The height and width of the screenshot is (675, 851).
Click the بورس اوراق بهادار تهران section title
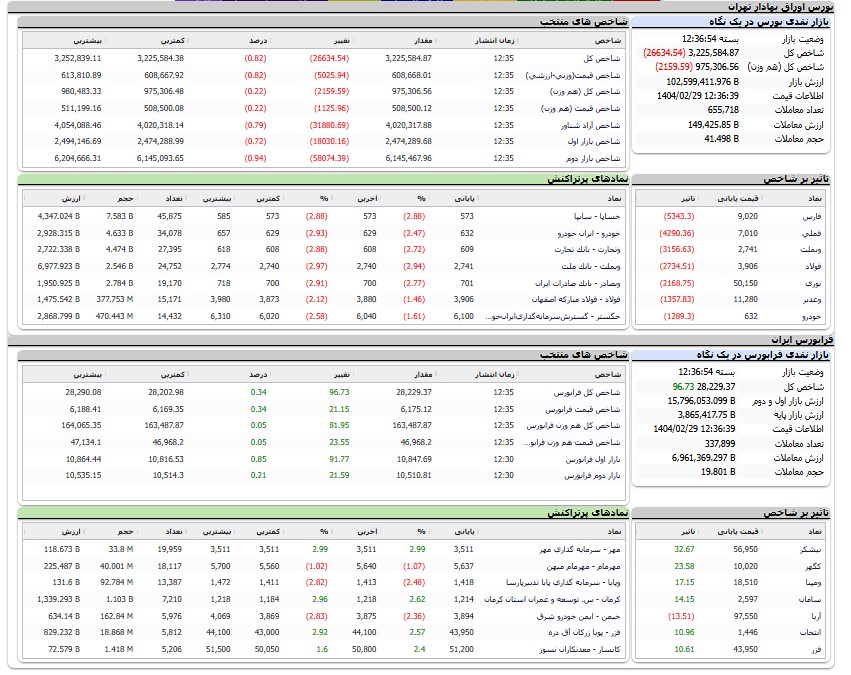coord(780,7)
